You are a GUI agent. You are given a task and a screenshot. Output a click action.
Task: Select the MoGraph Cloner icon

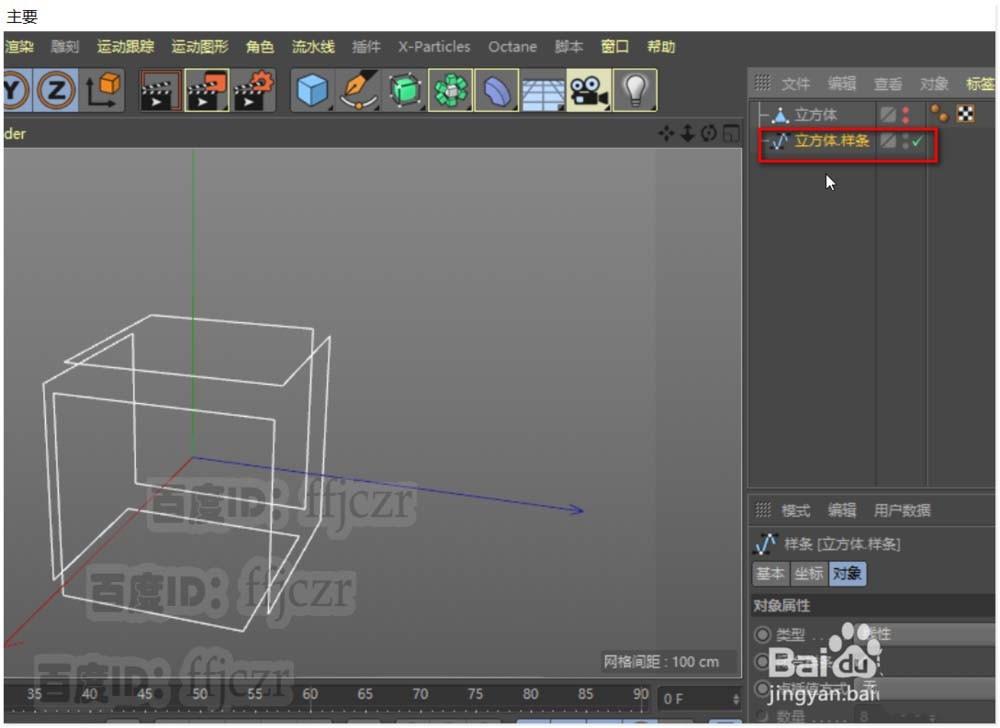click(450, 89)
